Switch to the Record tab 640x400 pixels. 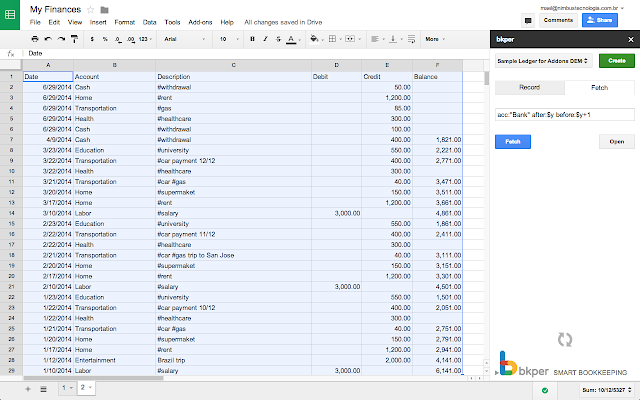529,87
